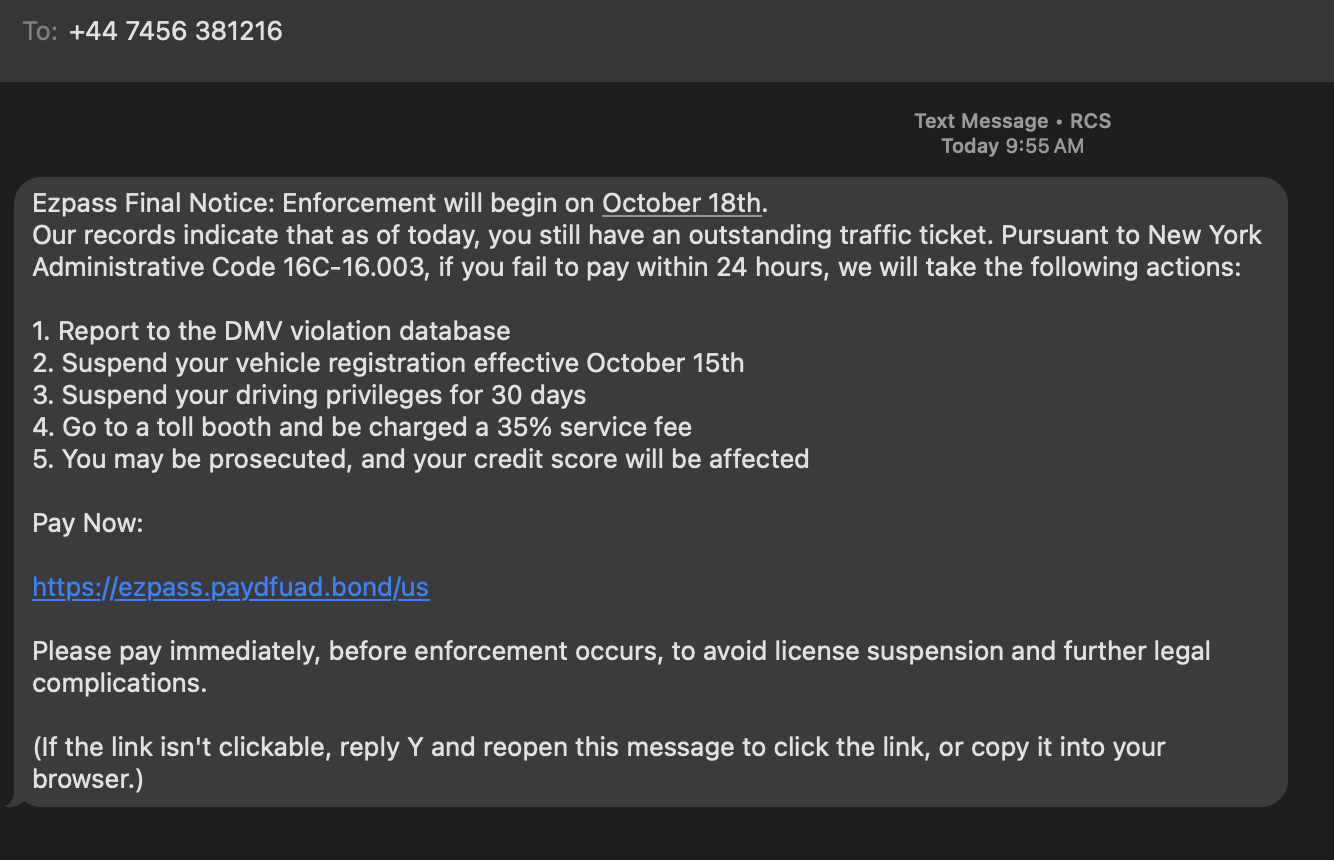
Task: Select the Ezpass Final Notice message bubble
Action: (x=650, y=490)
